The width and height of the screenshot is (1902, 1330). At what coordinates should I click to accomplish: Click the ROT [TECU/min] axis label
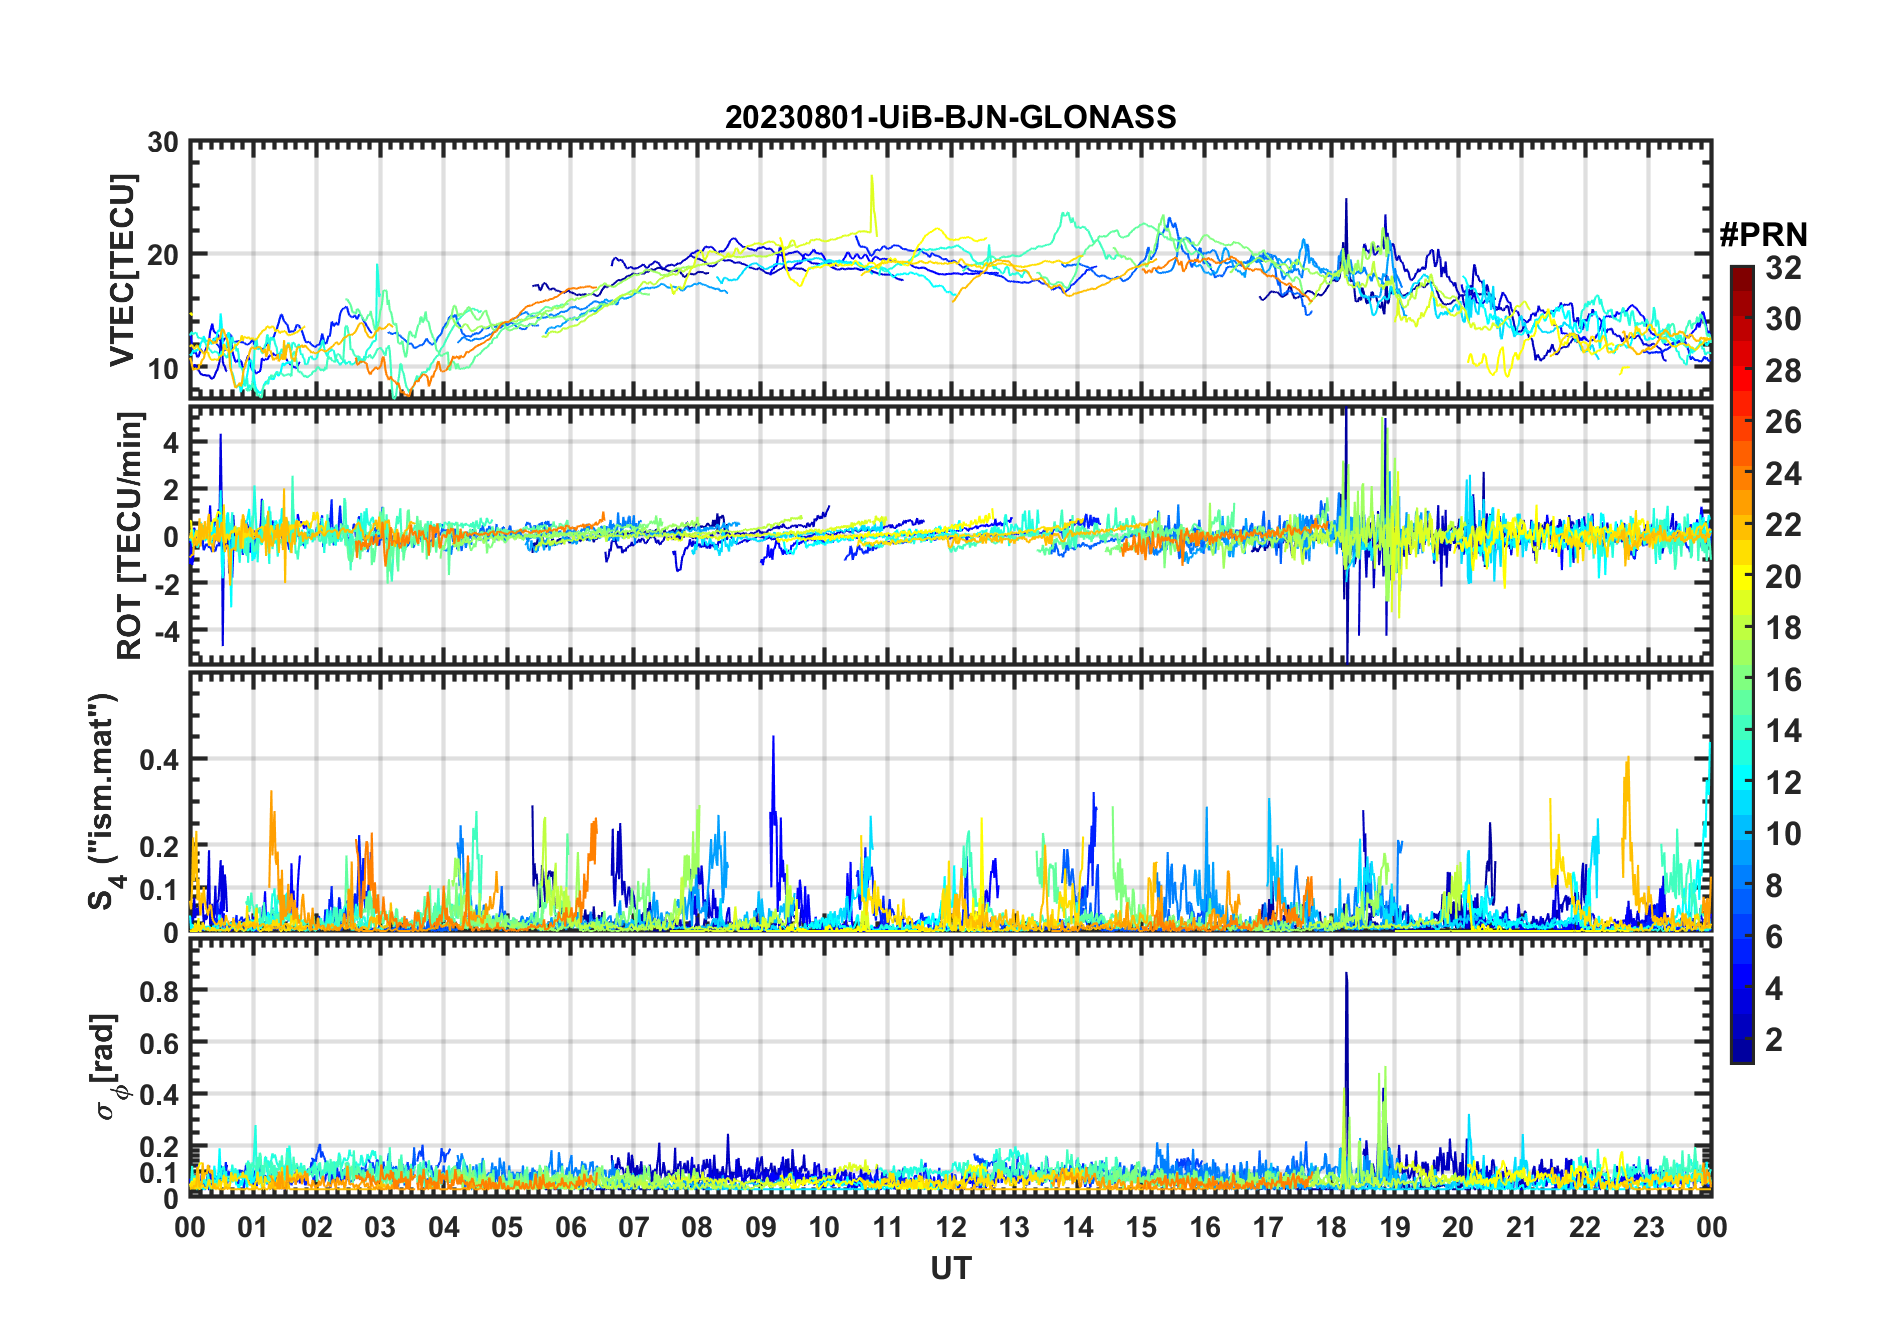click(x=129, y=535)
